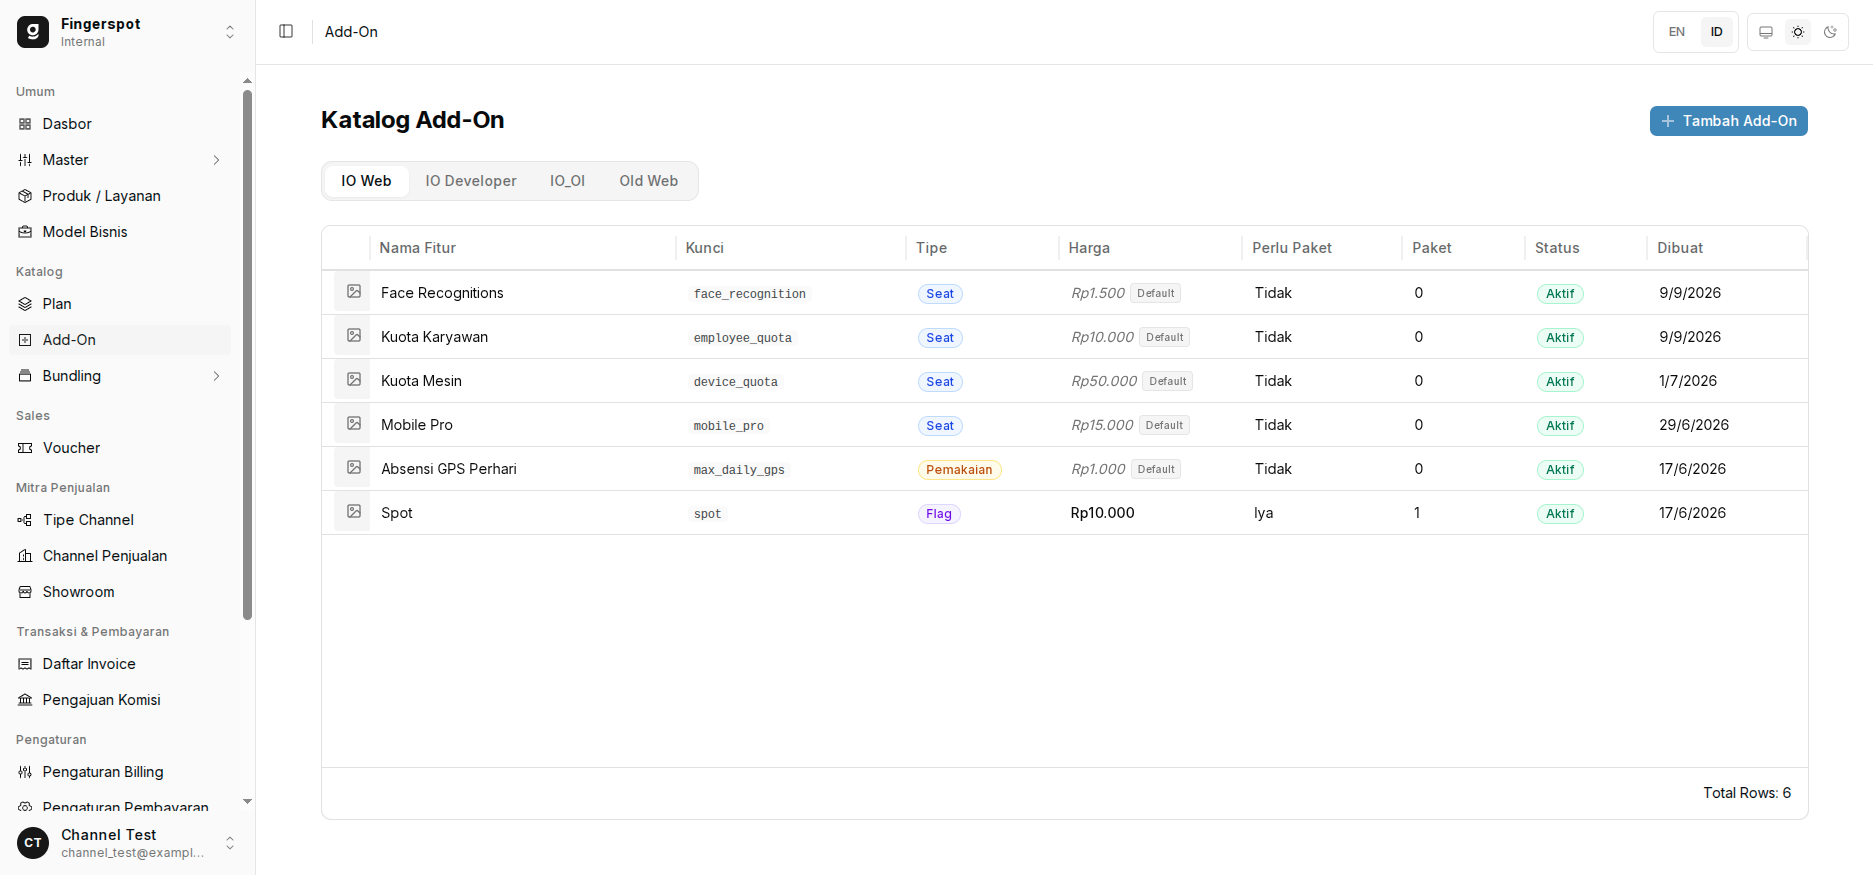Switch language to EN
The image size is (1873, 876).
pyautogui.click(x=1677, y=32)
